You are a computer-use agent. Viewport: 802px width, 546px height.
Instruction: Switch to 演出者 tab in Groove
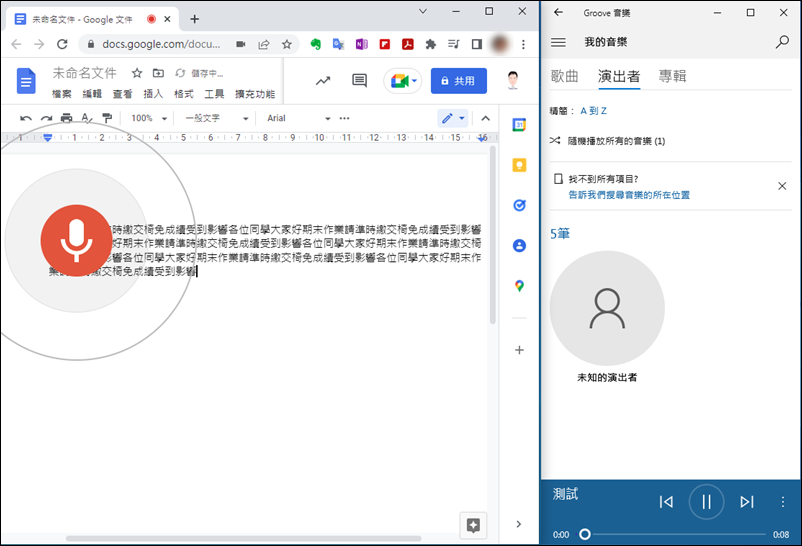click(619, 76)
